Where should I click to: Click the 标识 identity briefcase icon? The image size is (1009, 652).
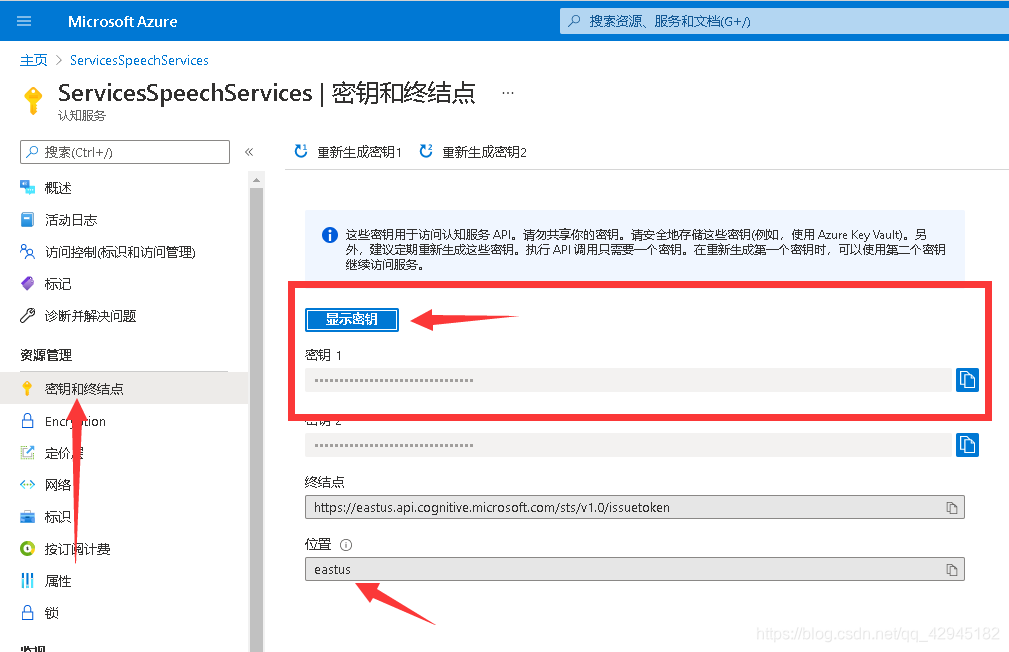[x=27, y=517]
